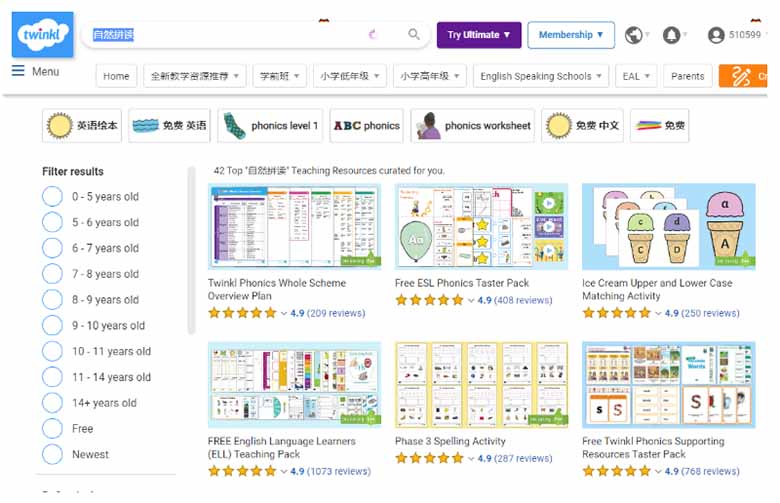Open the ELL Teaching Pack thumbnail

[294, 385]
